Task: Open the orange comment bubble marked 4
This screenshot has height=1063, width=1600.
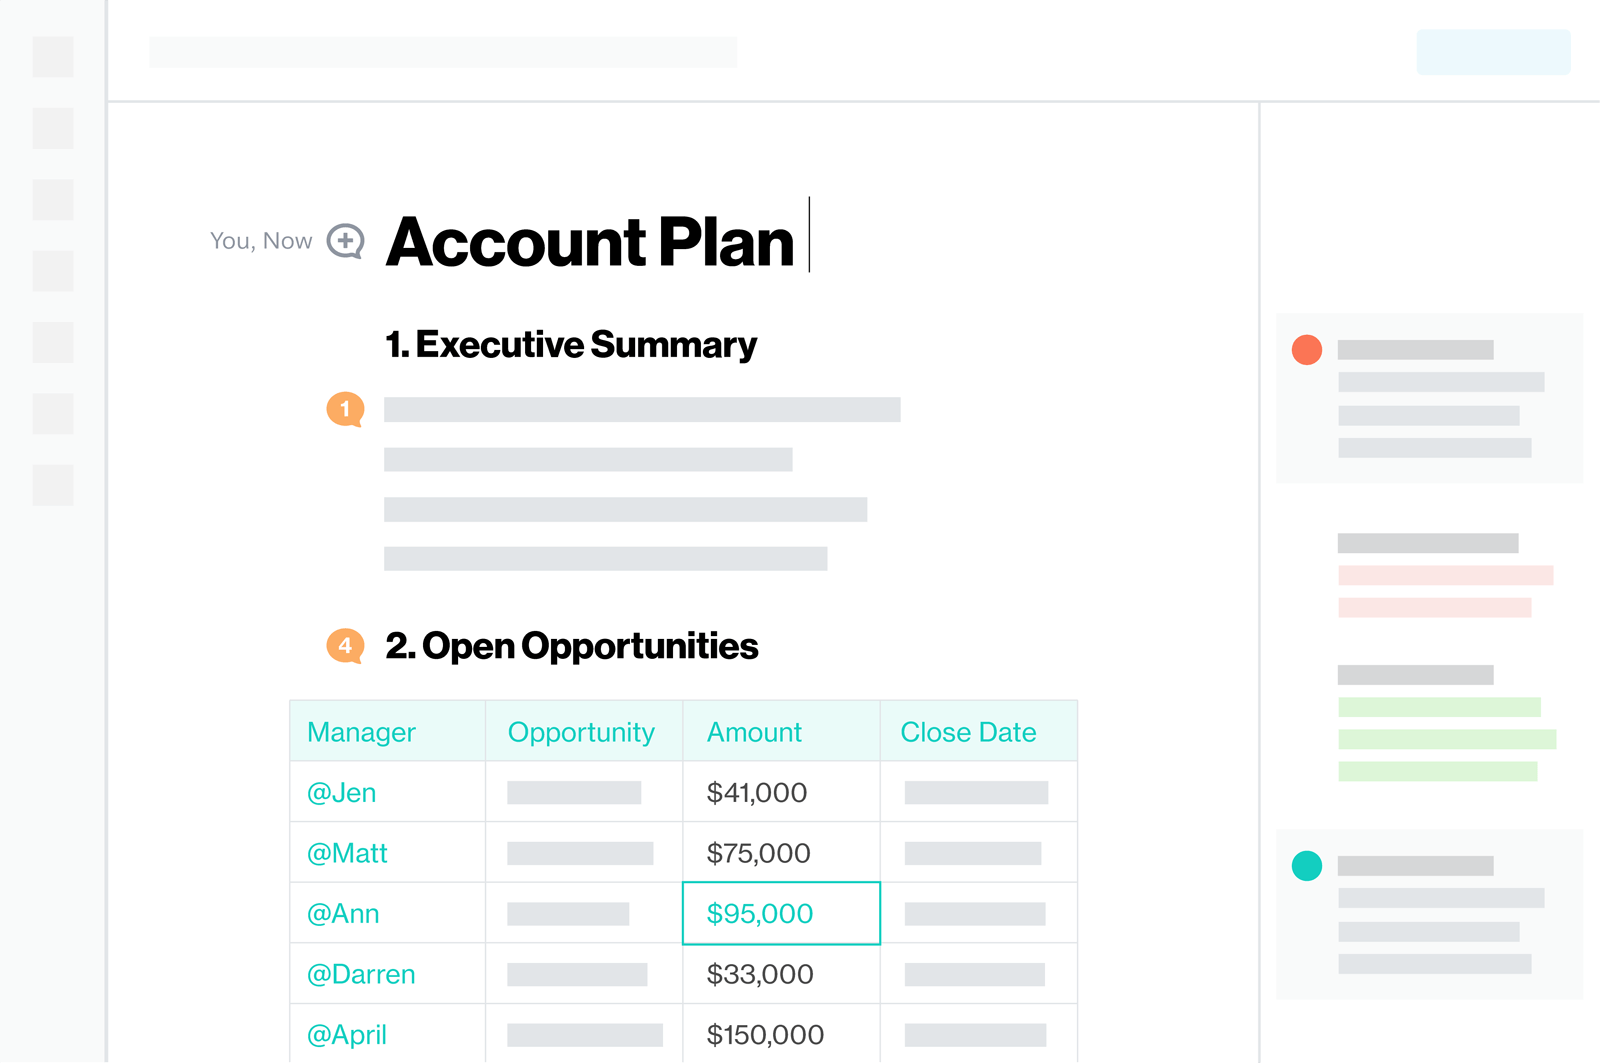Action: click(x=345, y=646)
